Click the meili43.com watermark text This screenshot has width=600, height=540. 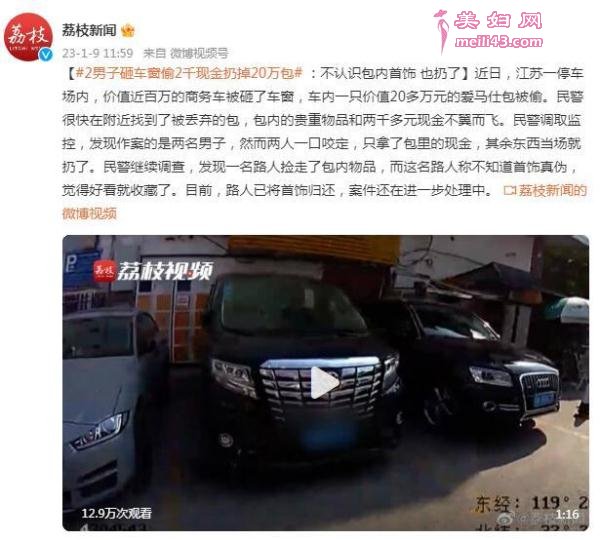(499, 41)
